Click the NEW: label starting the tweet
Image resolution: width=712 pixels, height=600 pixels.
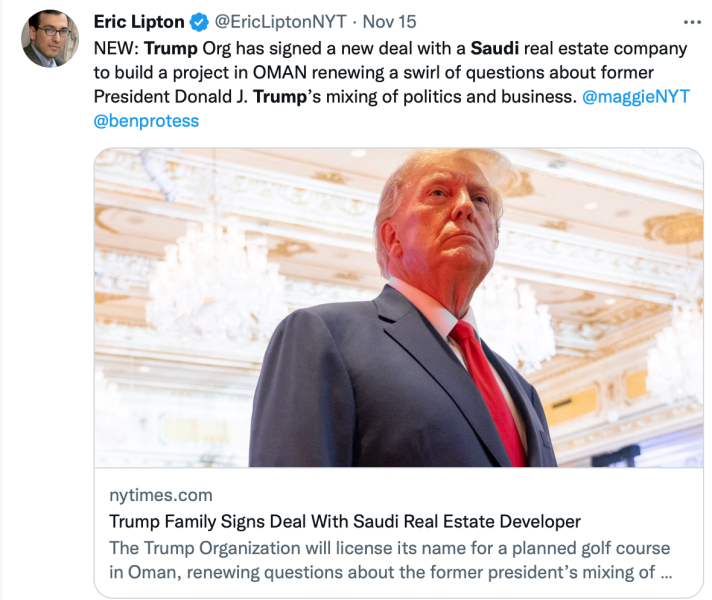(x=116, y=48)
